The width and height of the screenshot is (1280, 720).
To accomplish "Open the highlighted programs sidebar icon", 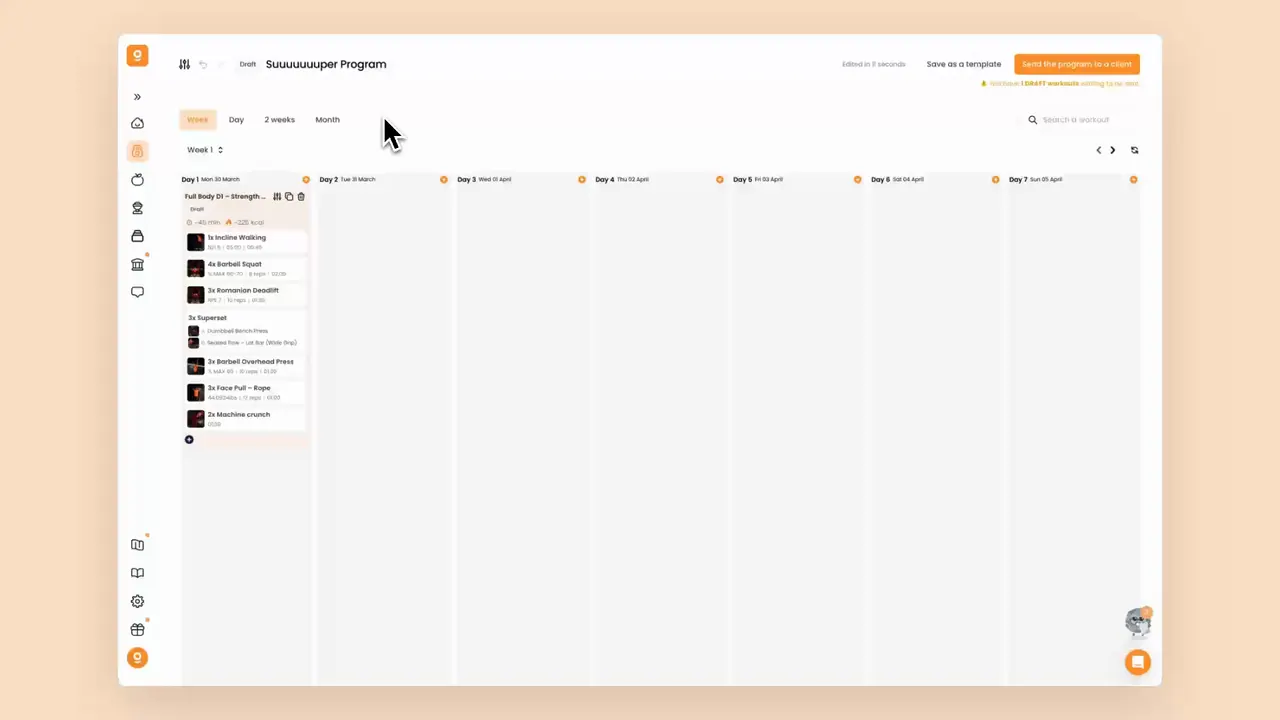I will pos(137,151).
